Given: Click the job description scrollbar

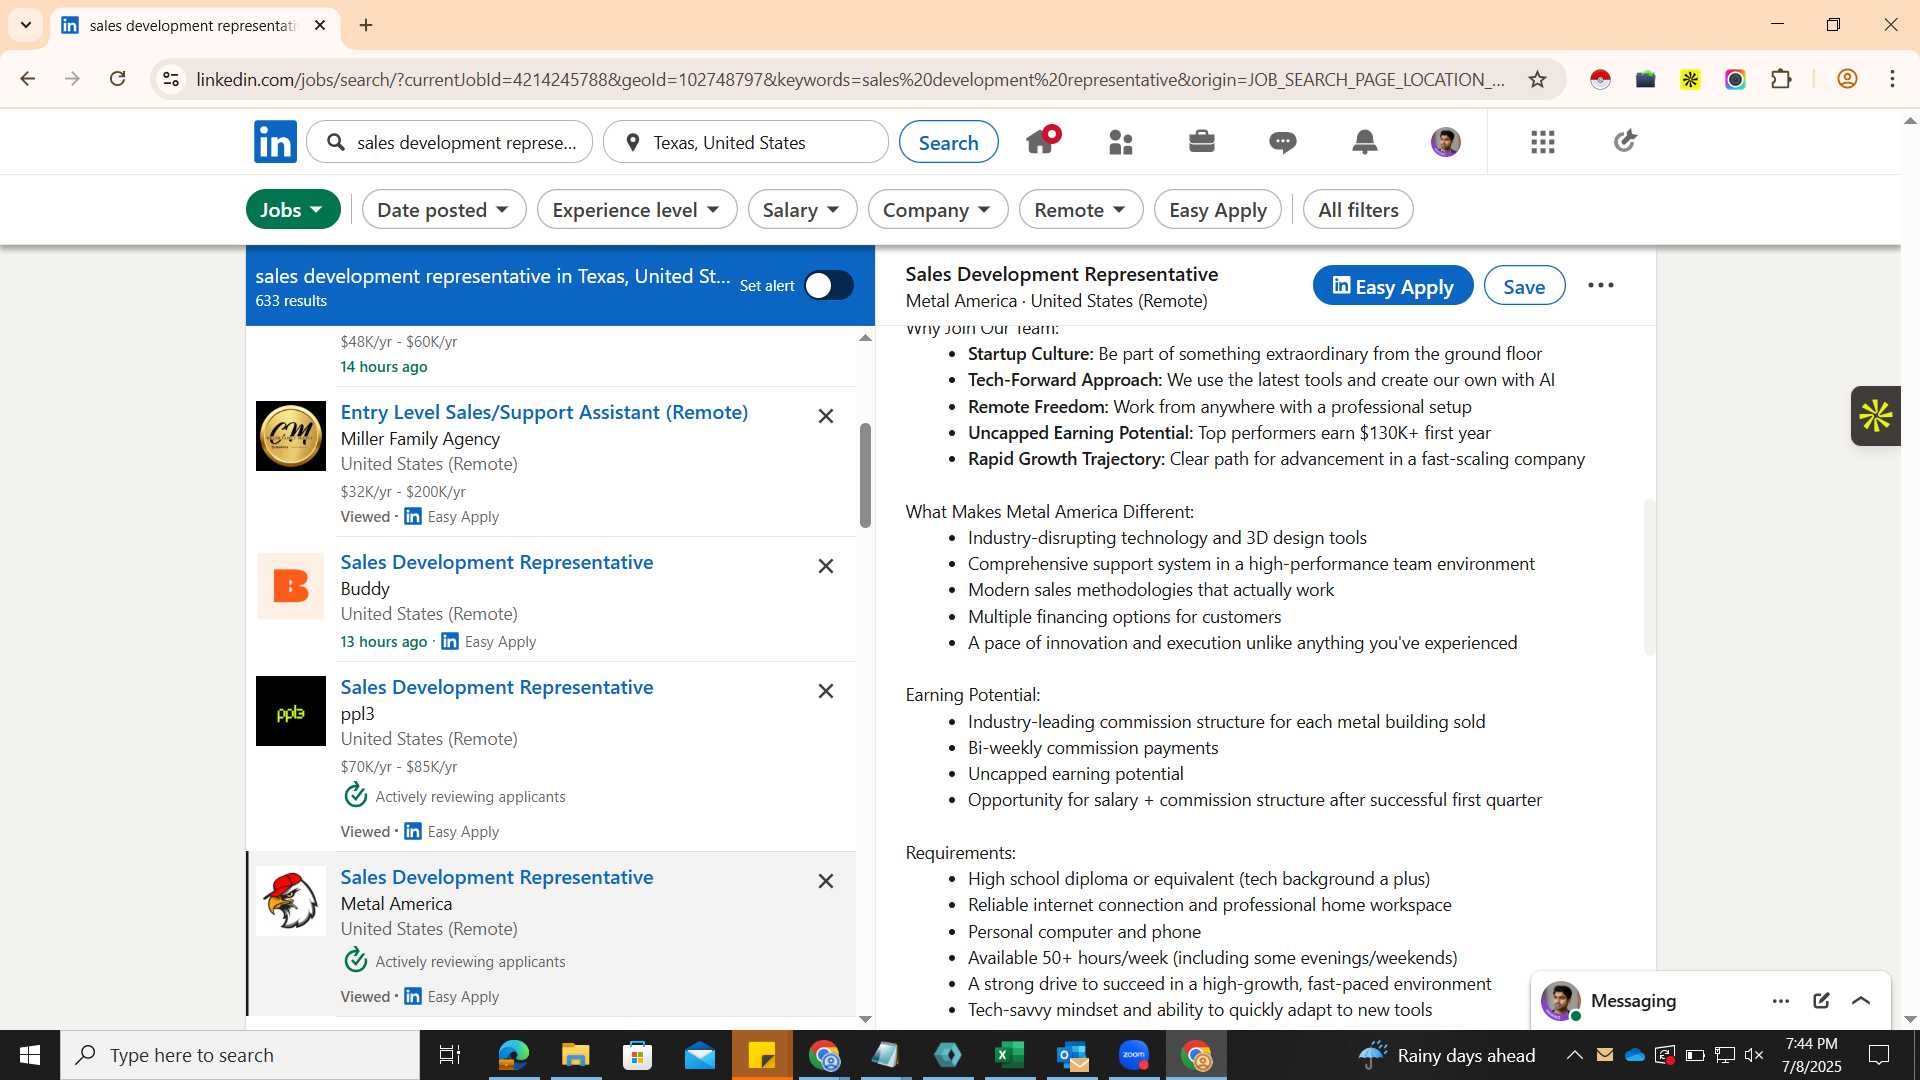Looking at the screenshot, I should pos(1649,577).
